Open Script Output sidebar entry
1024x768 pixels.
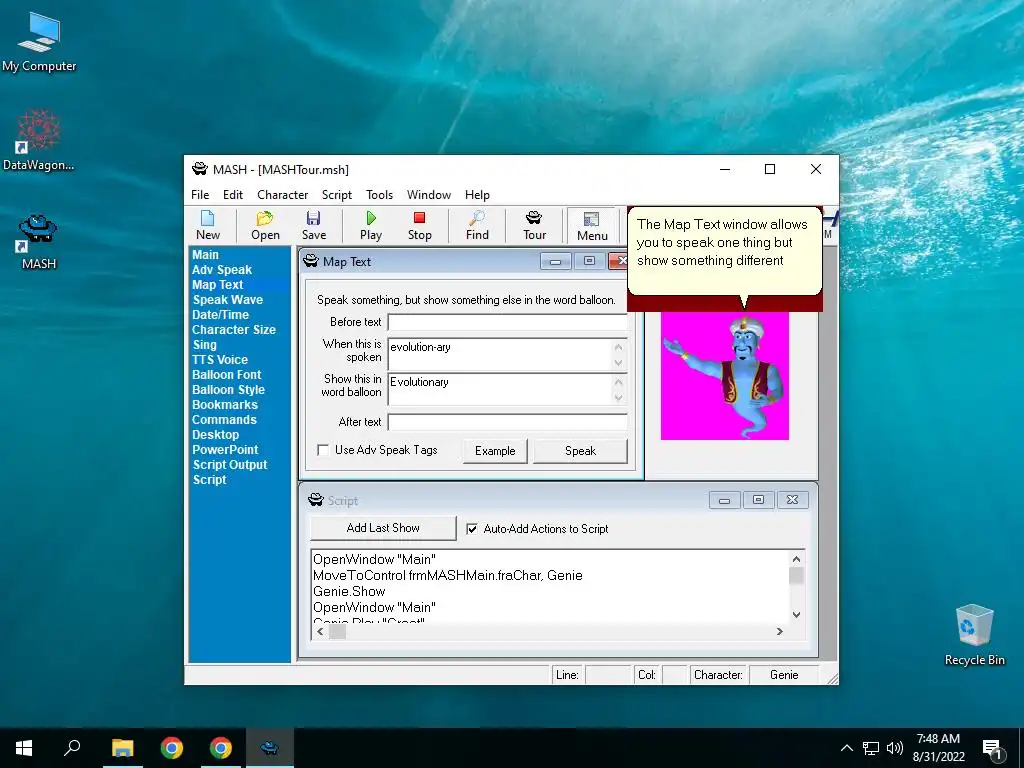[x=230, y=465]
